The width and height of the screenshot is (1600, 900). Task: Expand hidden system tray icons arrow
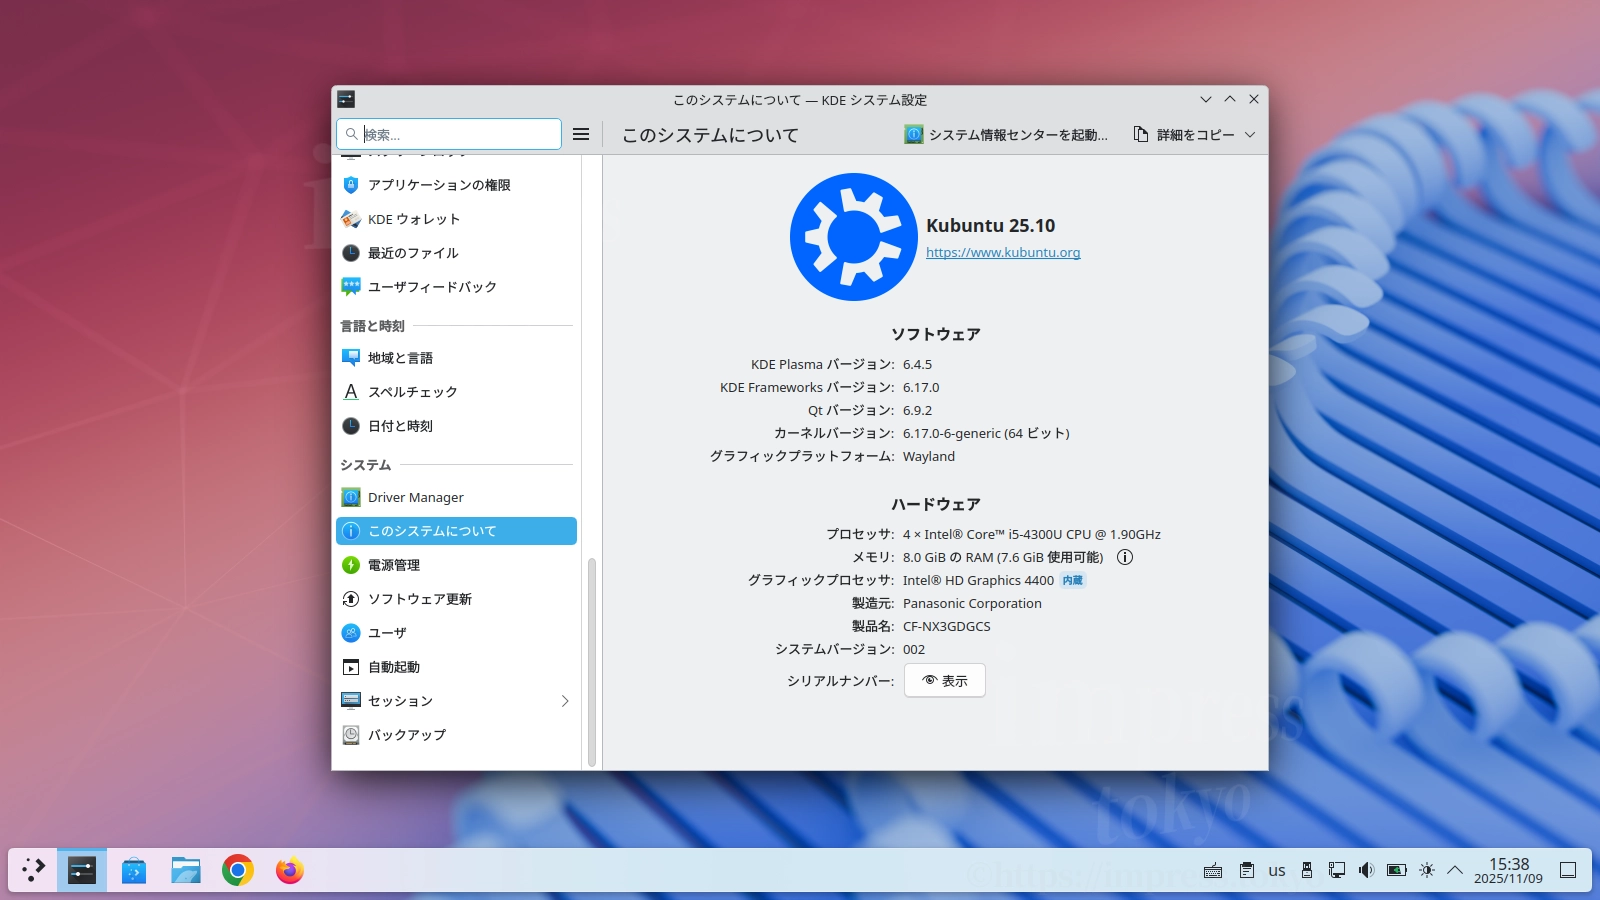pyautogui.click(x=1455, y=870)
